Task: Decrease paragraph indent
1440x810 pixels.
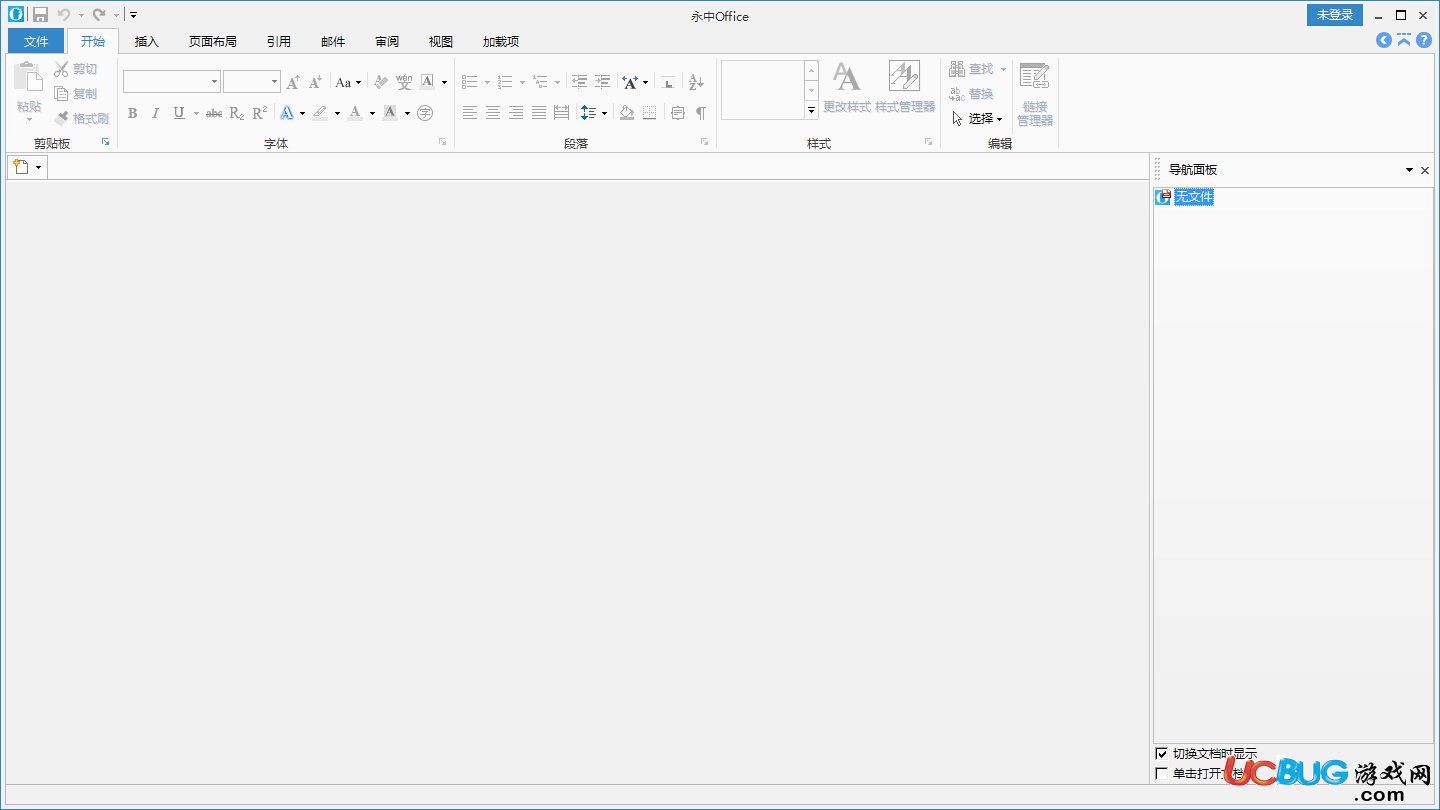Action: [x=579, y=82]
